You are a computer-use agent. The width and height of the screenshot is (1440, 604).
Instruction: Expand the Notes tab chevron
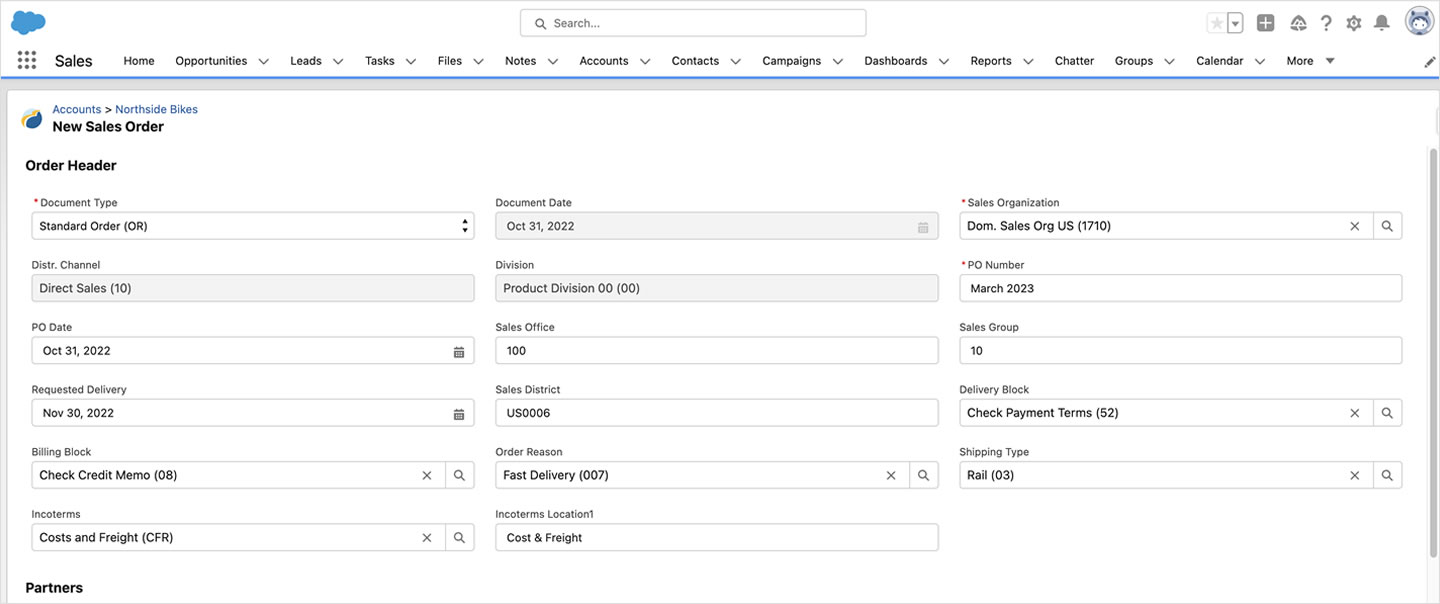coord(552,61)
